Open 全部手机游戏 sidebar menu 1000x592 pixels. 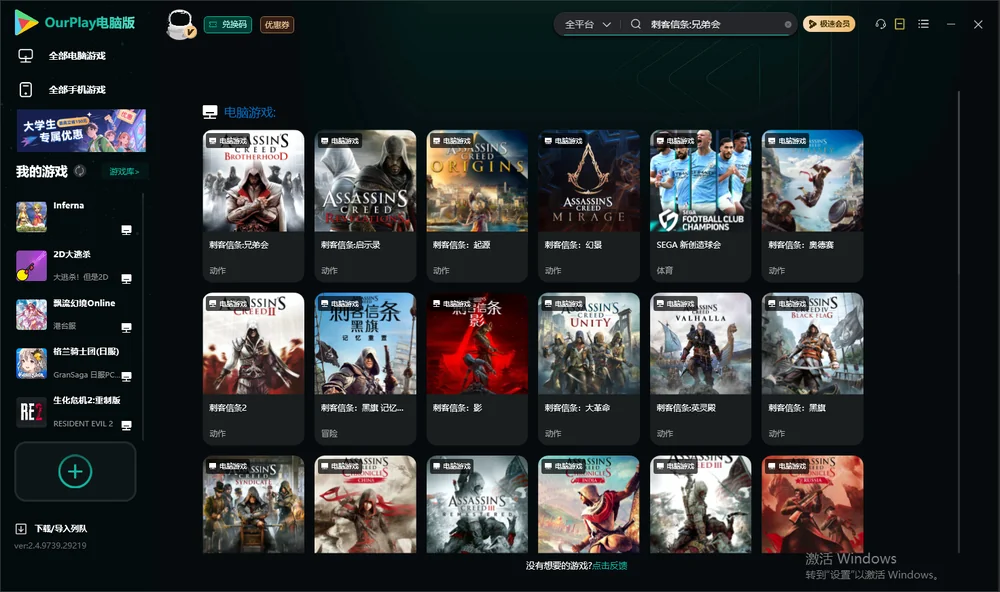[77, 90]
